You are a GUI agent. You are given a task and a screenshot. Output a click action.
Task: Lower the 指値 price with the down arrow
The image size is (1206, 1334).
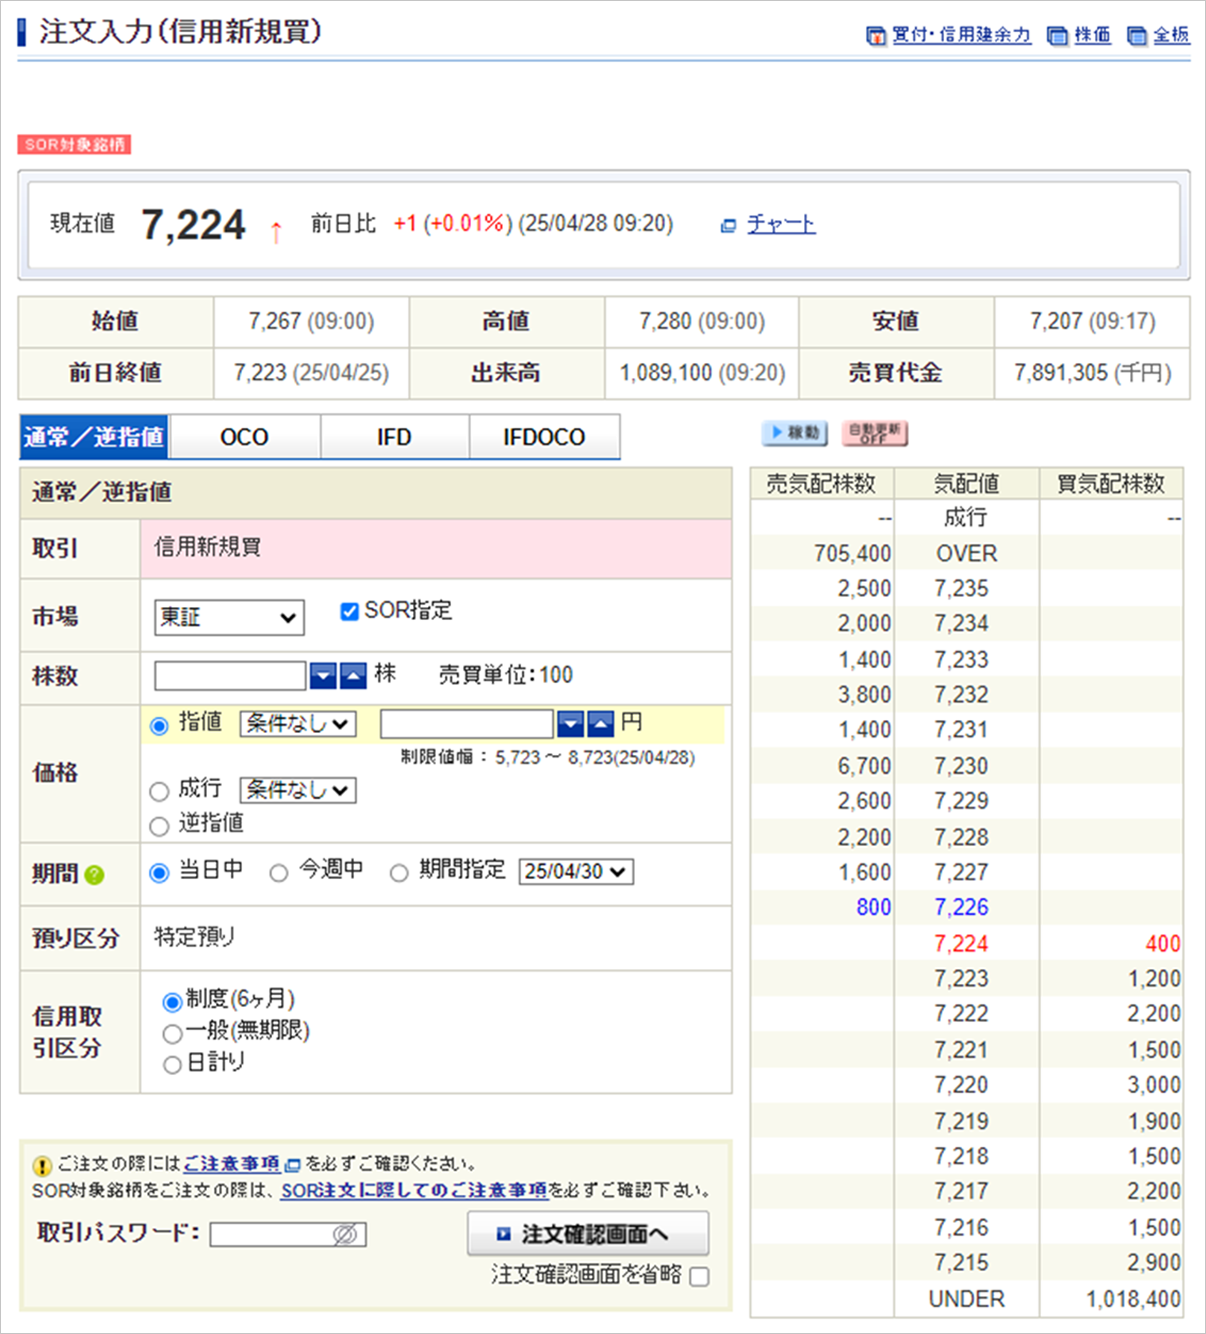570,724
